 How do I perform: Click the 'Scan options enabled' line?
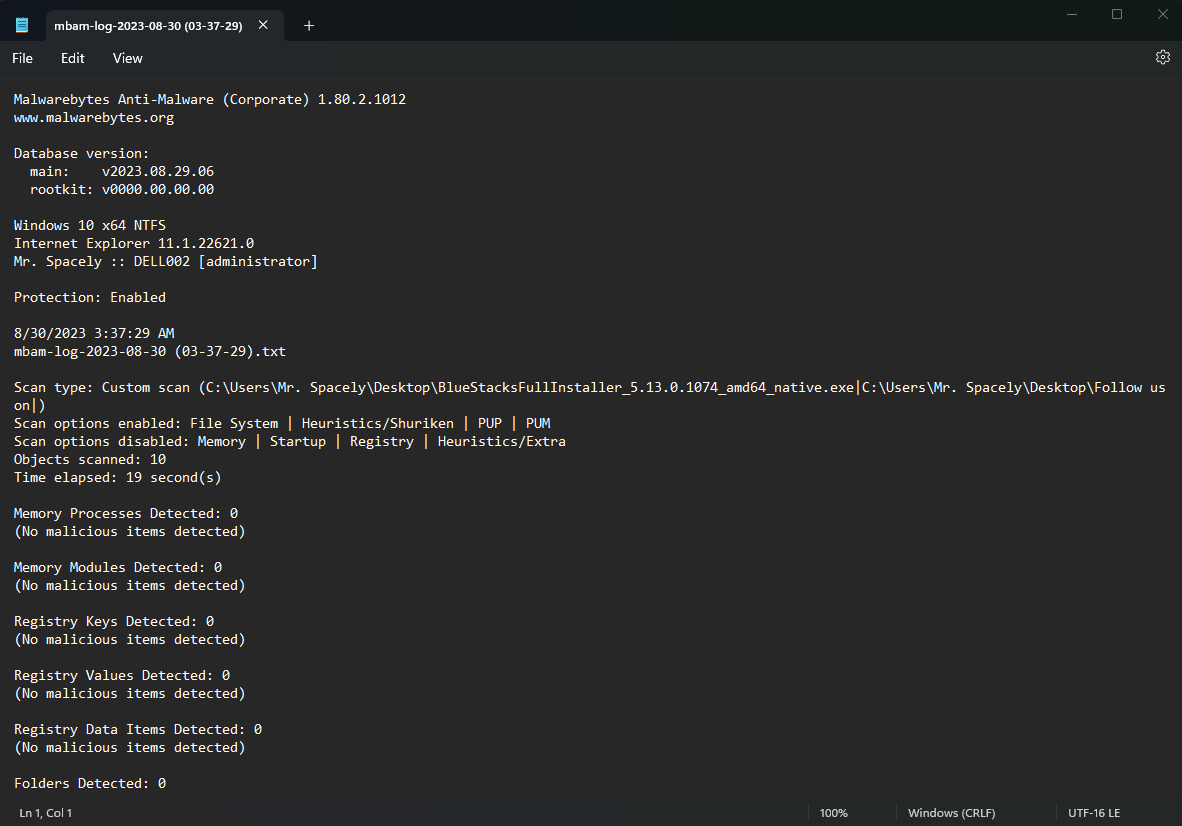pos(282,424)
